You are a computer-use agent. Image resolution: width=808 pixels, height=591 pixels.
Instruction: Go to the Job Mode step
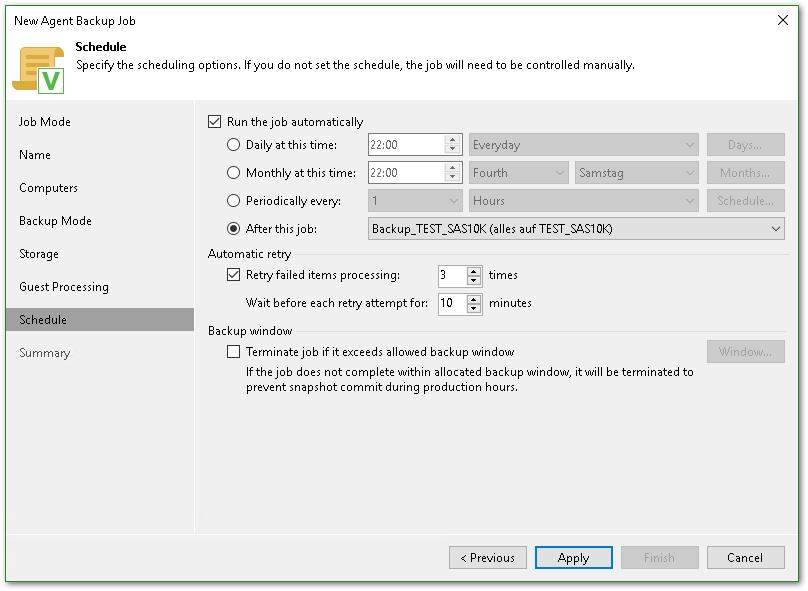[x=45, y=122]
